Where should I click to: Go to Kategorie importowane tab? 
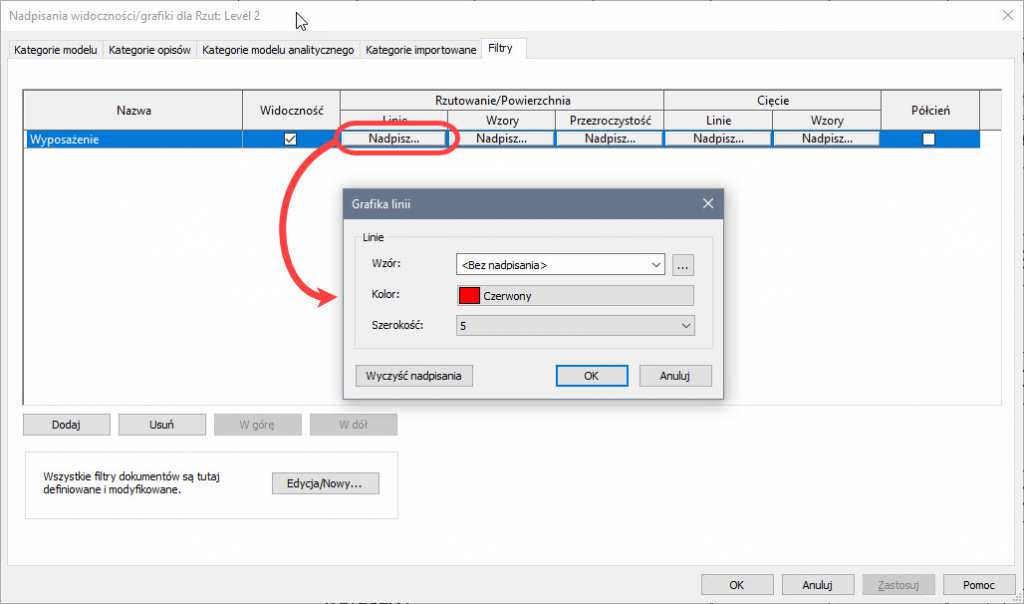(420, 49)
